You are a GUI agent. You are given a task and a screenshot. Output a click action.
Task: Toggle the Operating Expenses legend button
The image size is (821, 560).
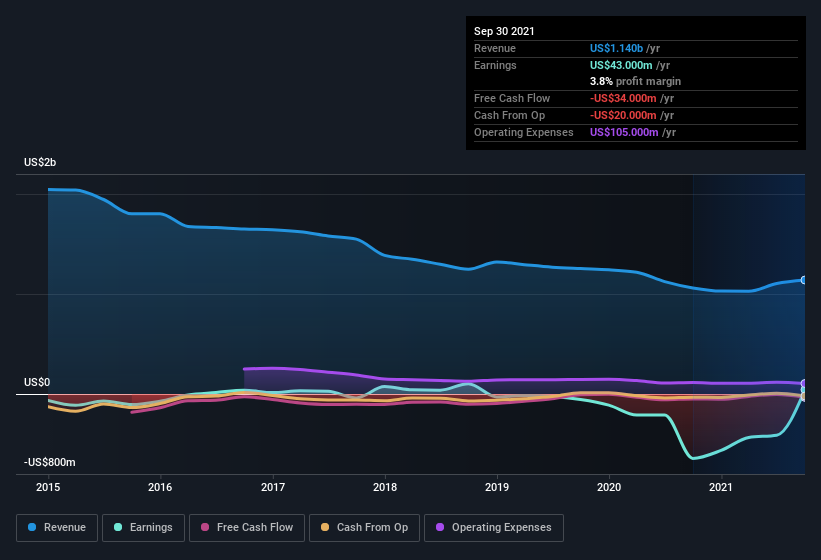(494, 528)
